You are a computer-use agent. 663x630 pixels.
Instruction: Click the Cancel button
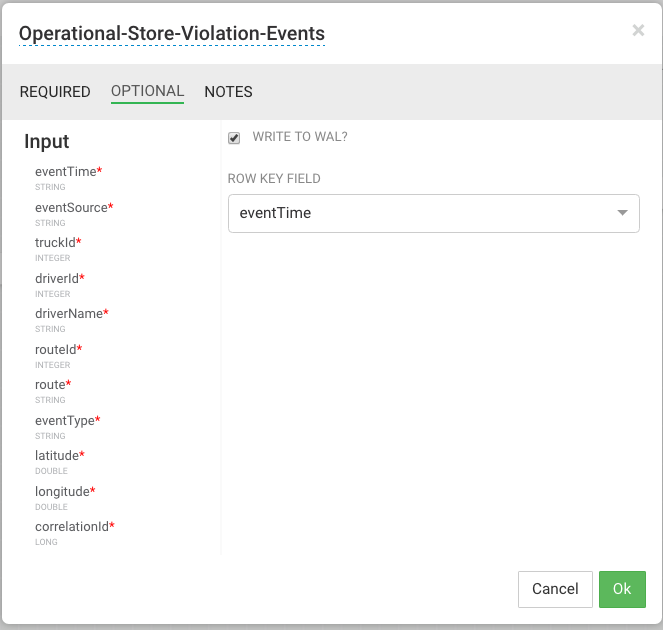555,589
